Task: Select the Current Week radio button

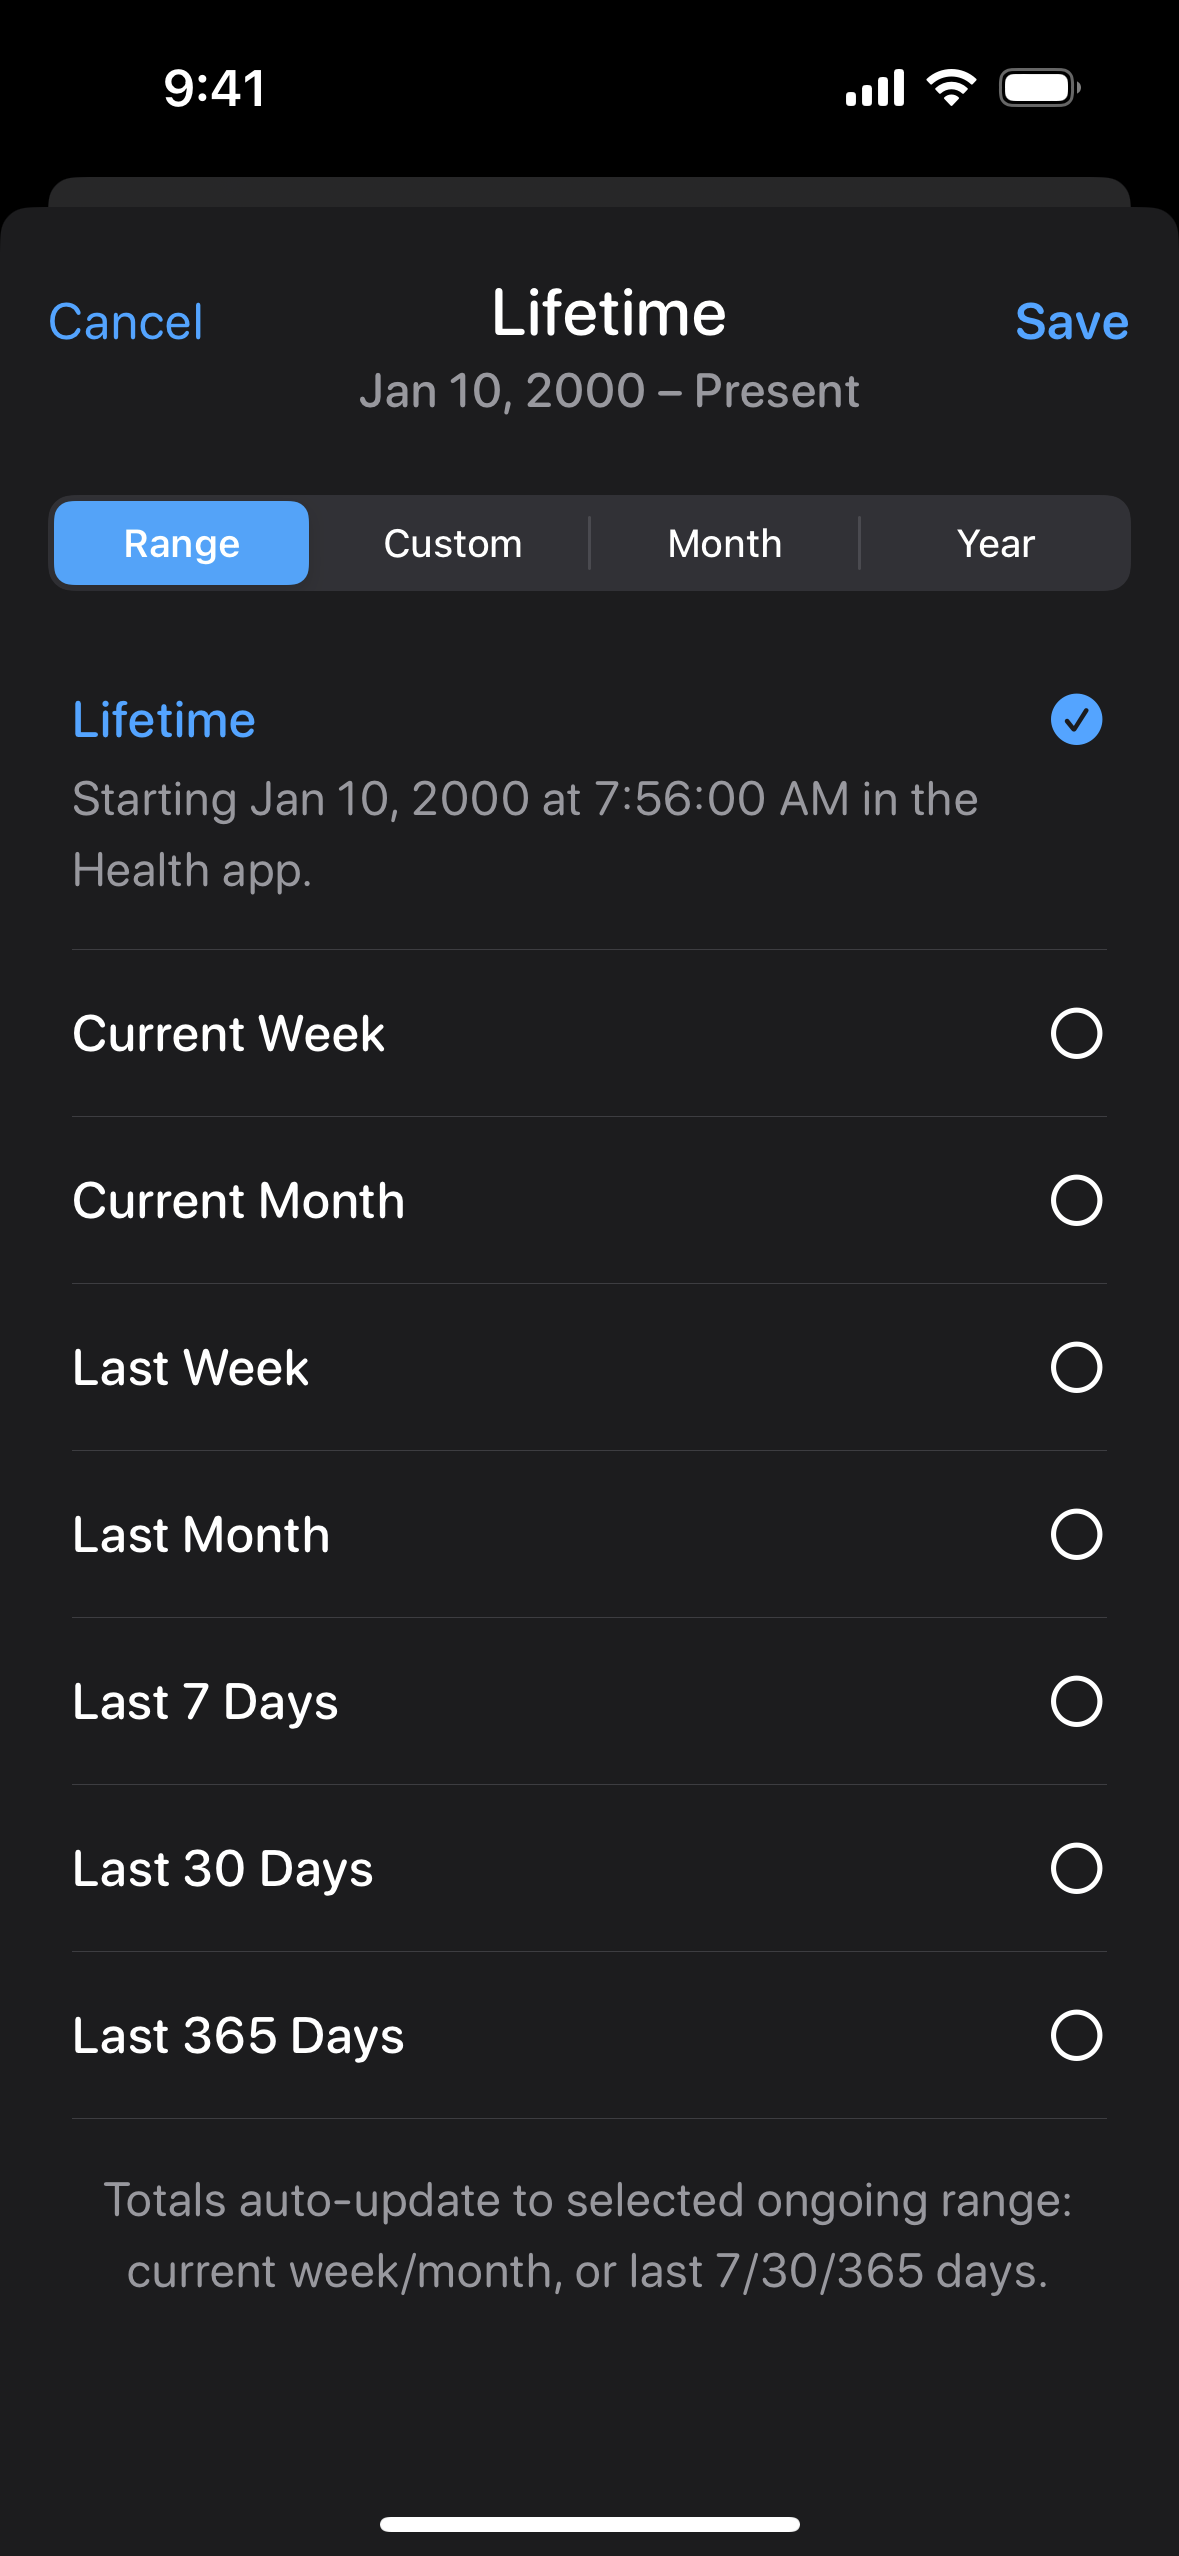Action: pos(1076,1033)
